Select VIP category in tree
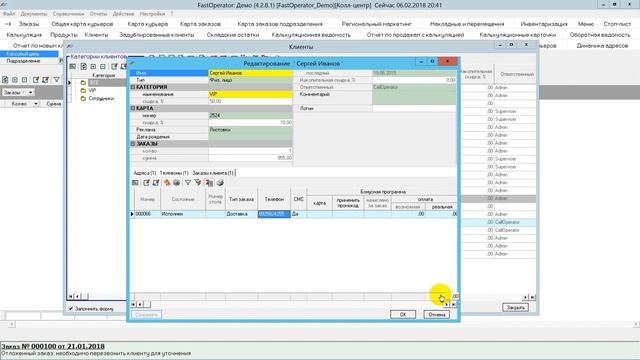 [92, 91]
